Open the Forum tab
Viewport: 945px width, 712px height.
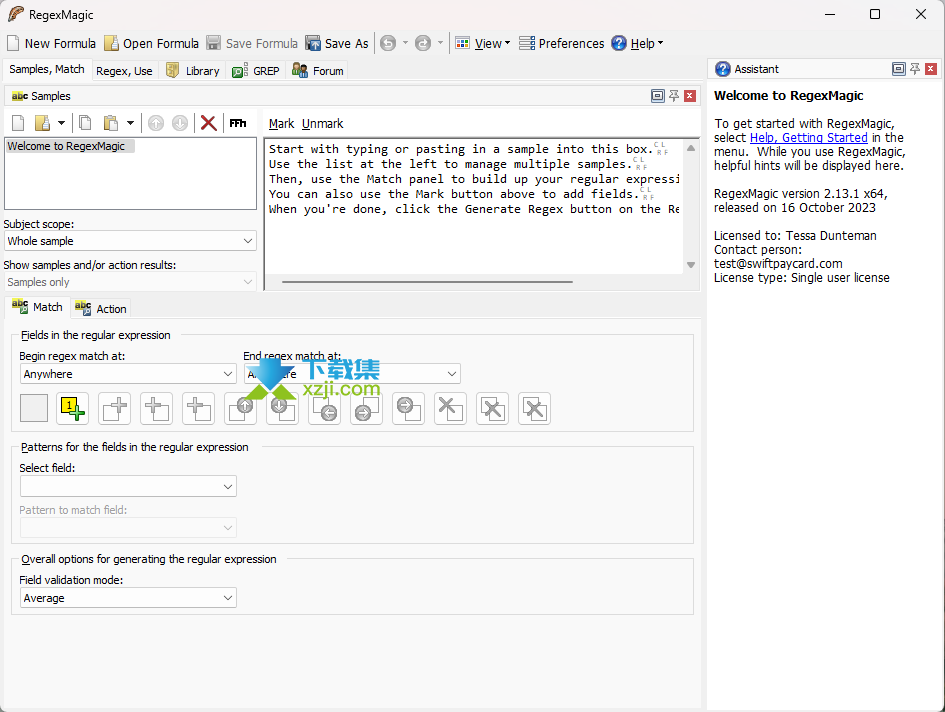coord(318,71)
